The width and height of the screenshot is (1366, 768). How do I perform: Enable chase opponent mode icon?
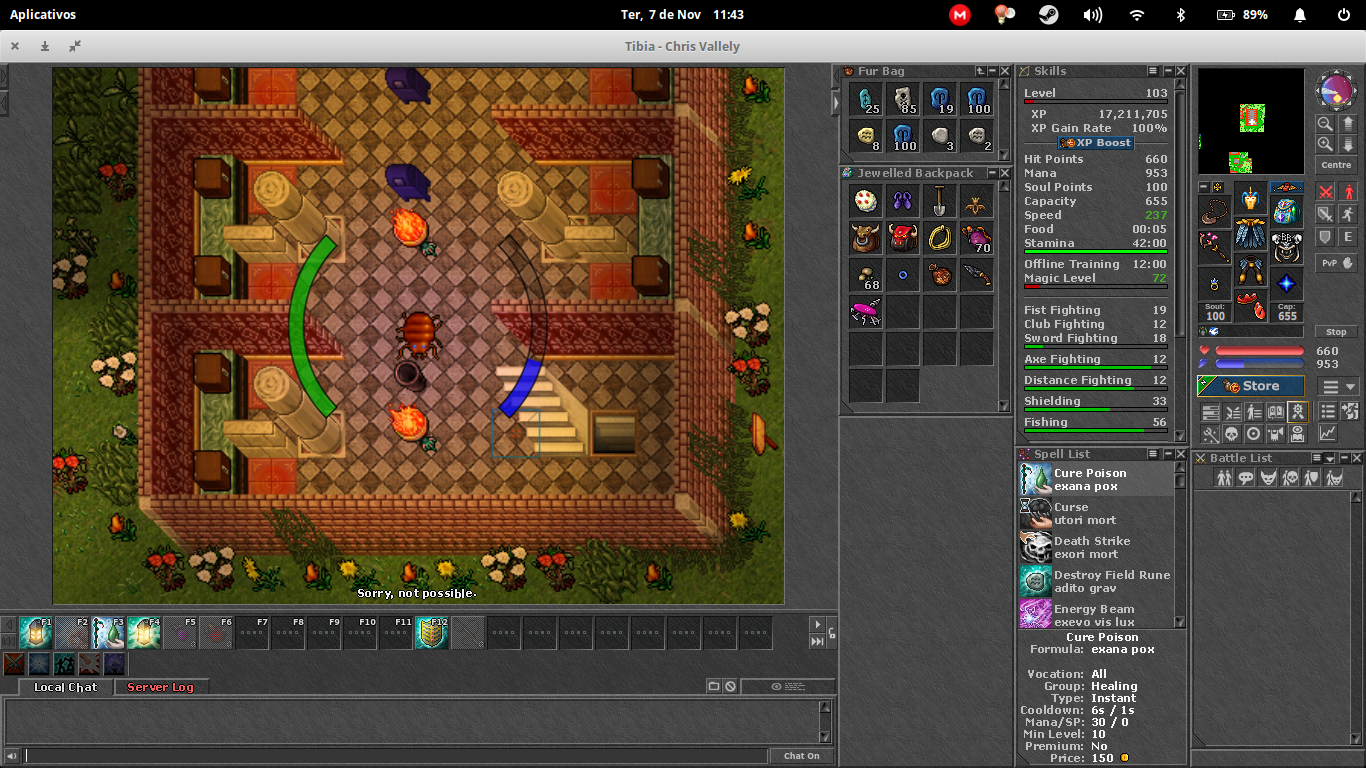point(1348,214)
